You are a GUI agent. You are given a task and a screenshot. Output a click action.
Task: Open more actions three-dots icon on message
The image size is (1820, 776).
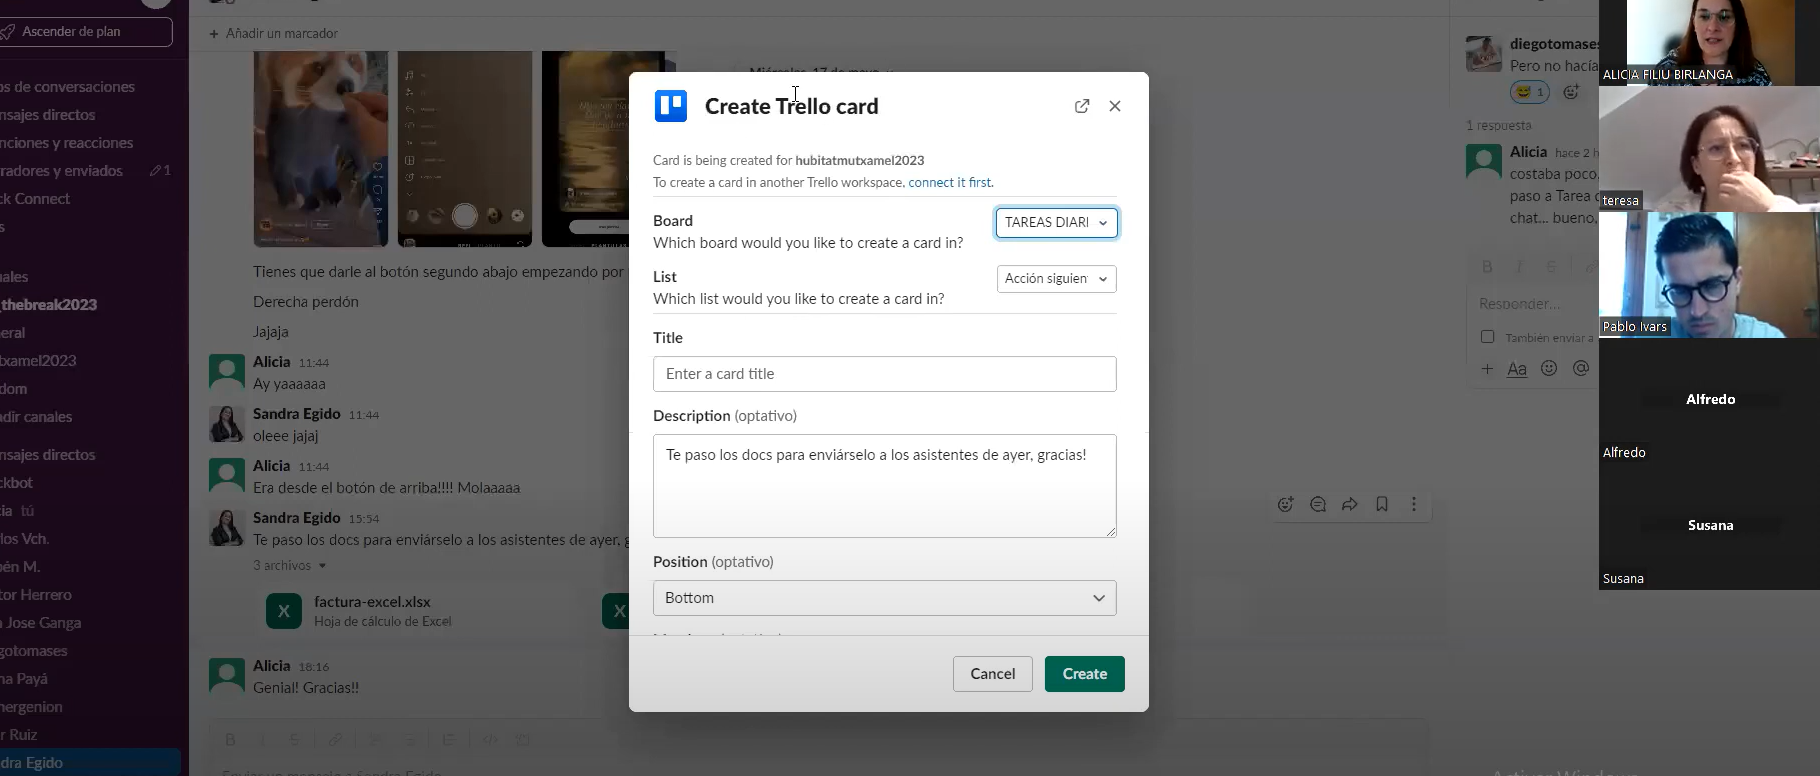pos(1414,505)
